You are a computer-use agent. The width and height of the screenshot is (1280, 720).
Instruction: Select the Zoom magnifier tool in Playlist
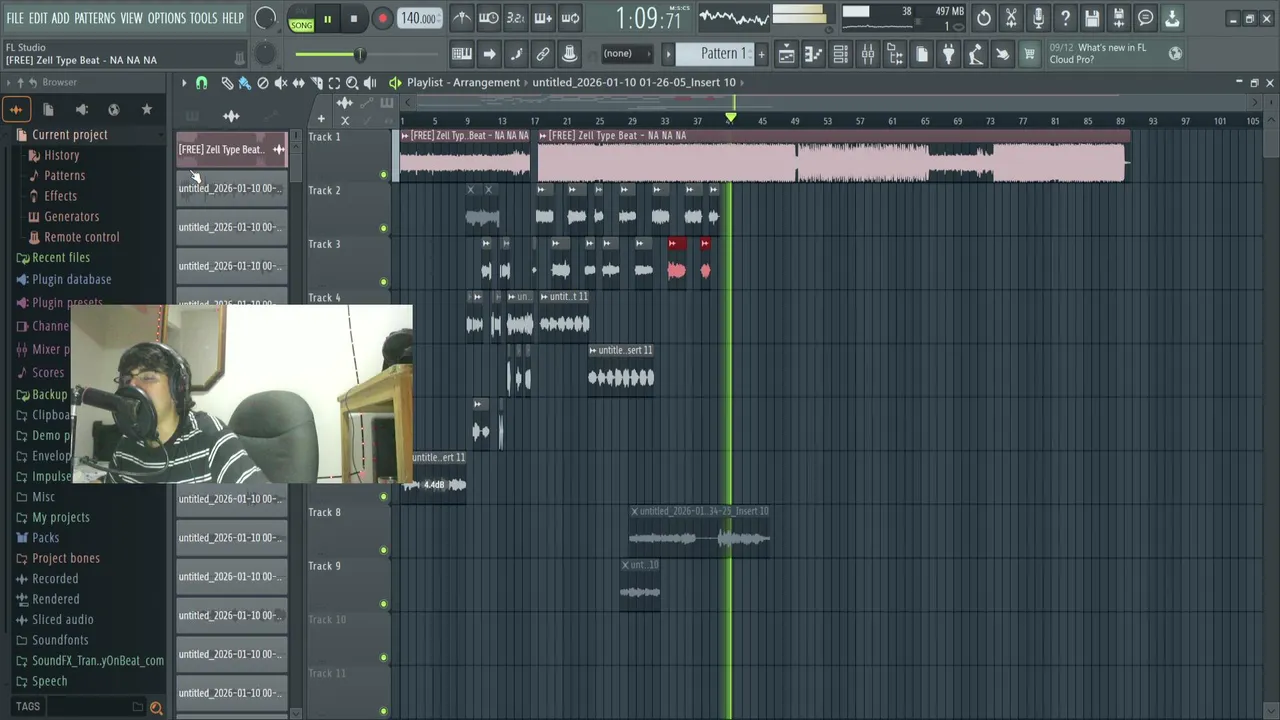click(x=352, y=83)
